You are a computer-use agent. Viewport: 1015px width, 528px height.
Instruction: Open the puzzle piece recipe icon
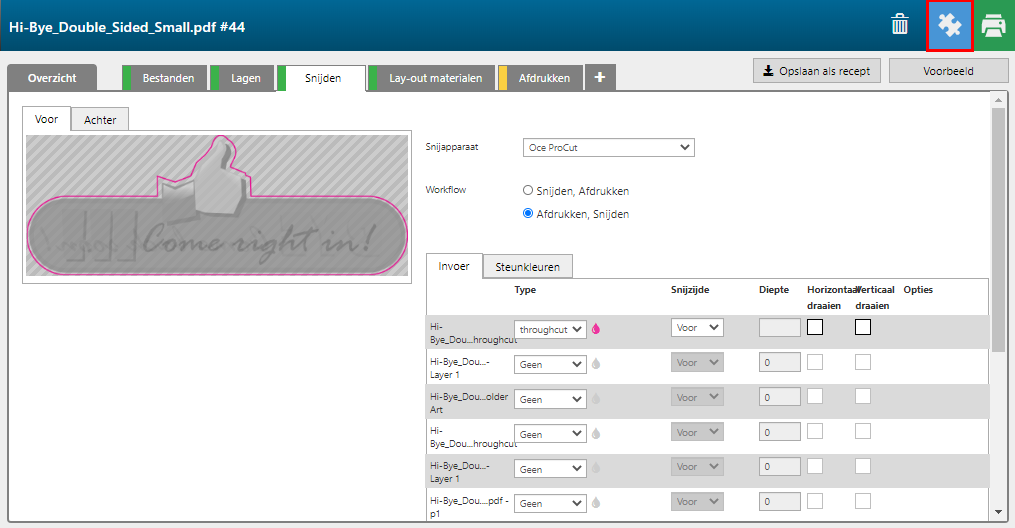tap(949, 26)
